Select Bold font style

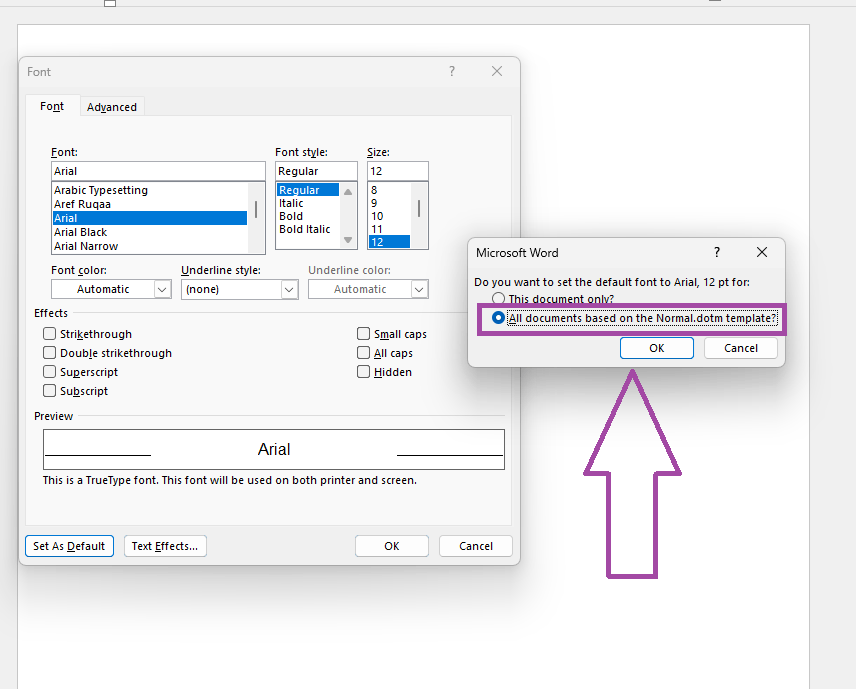click(308, 216)
